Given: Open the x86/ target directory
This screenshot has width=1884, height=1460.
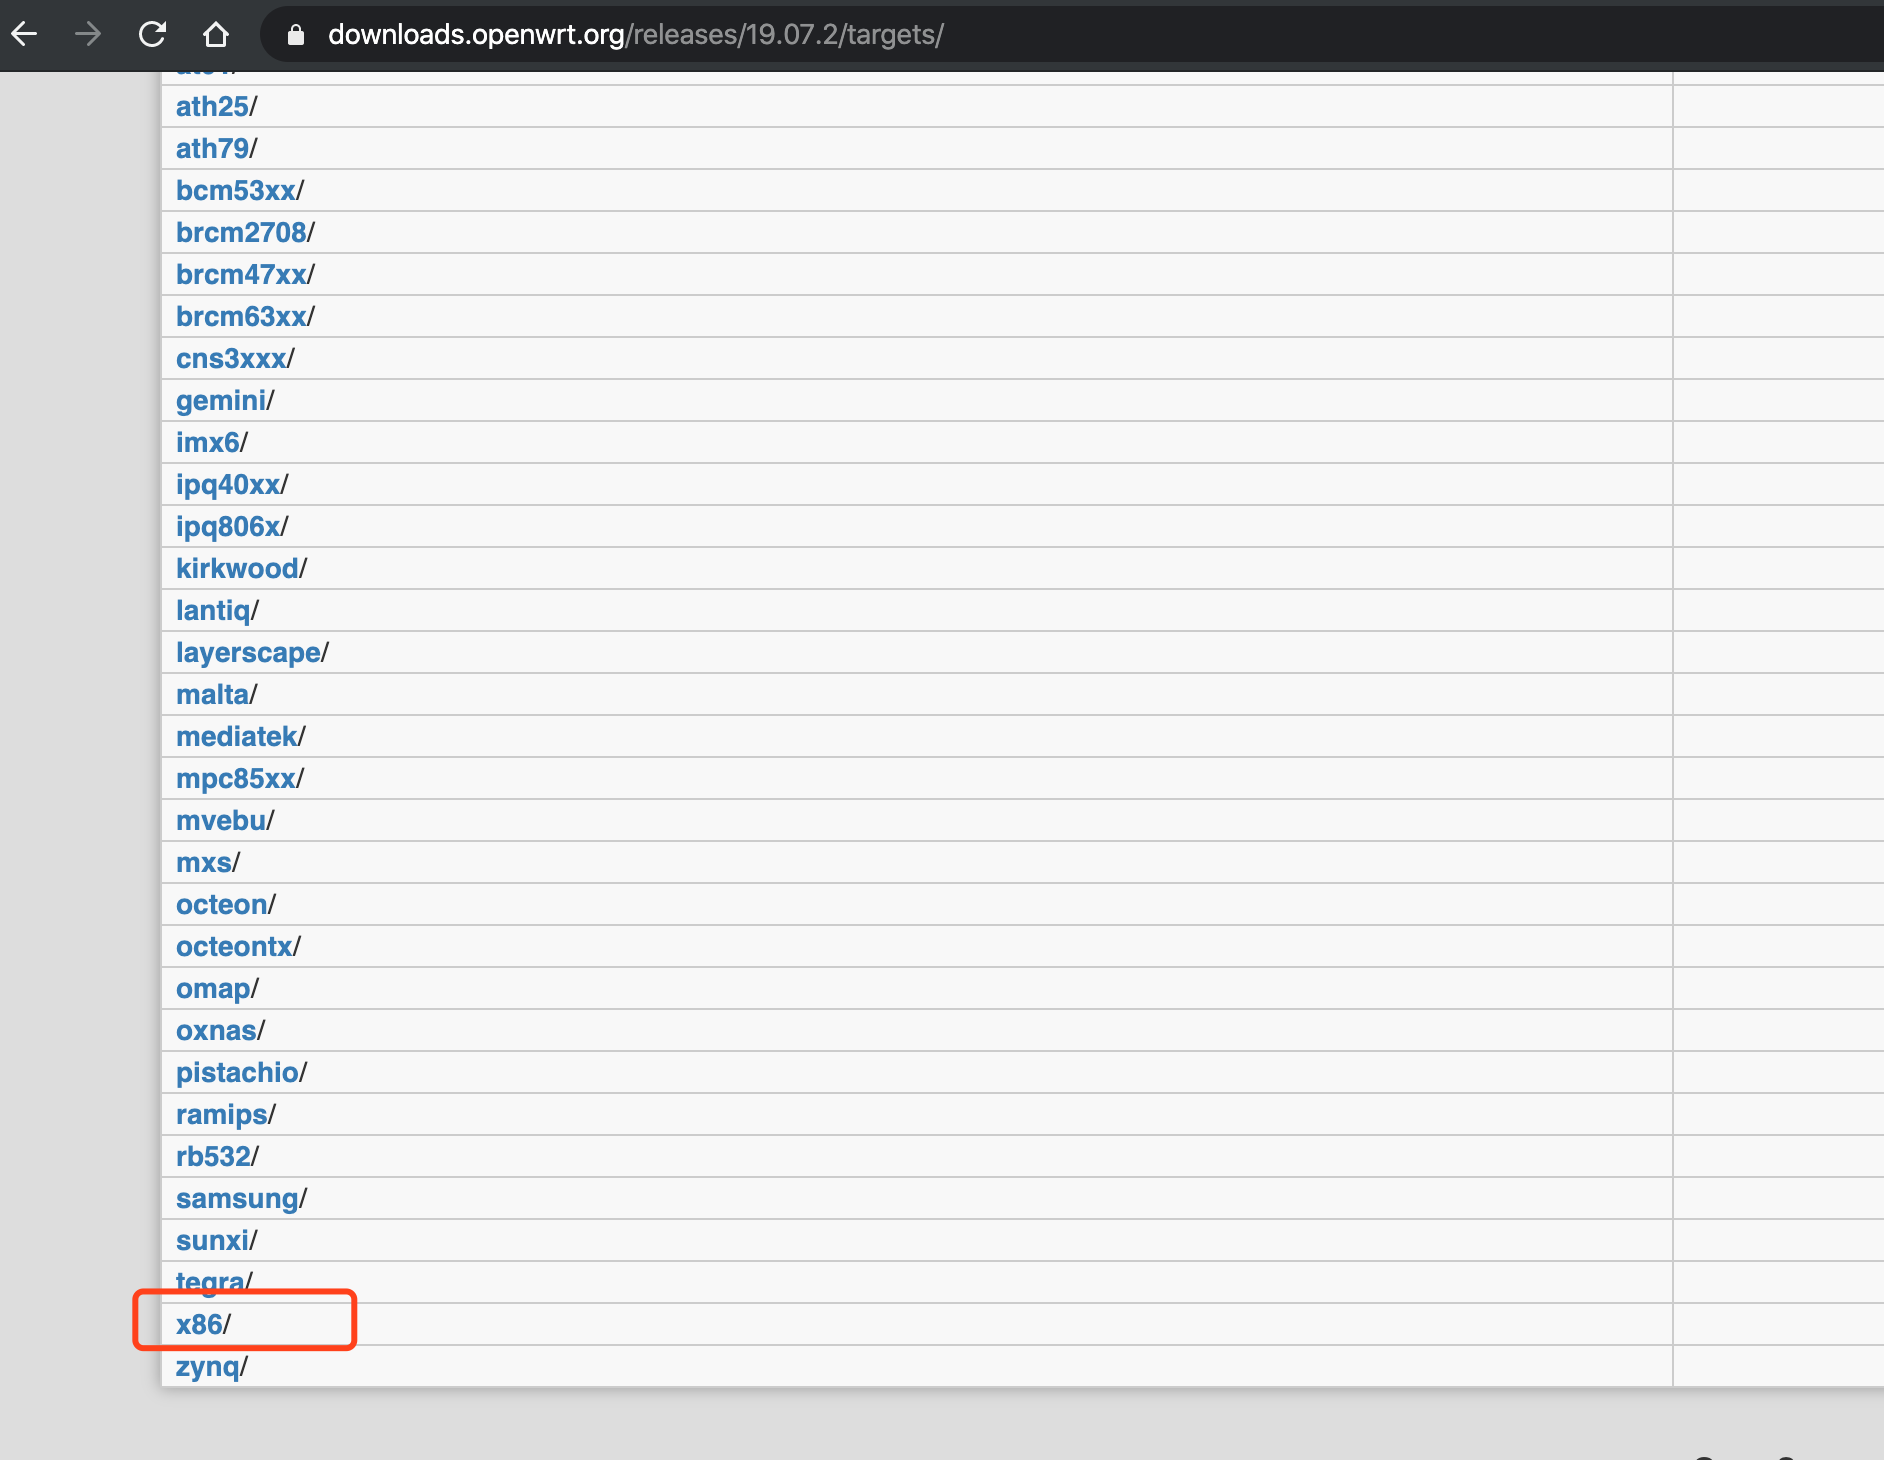Looking at the screenshot, I should (199, 1324).
